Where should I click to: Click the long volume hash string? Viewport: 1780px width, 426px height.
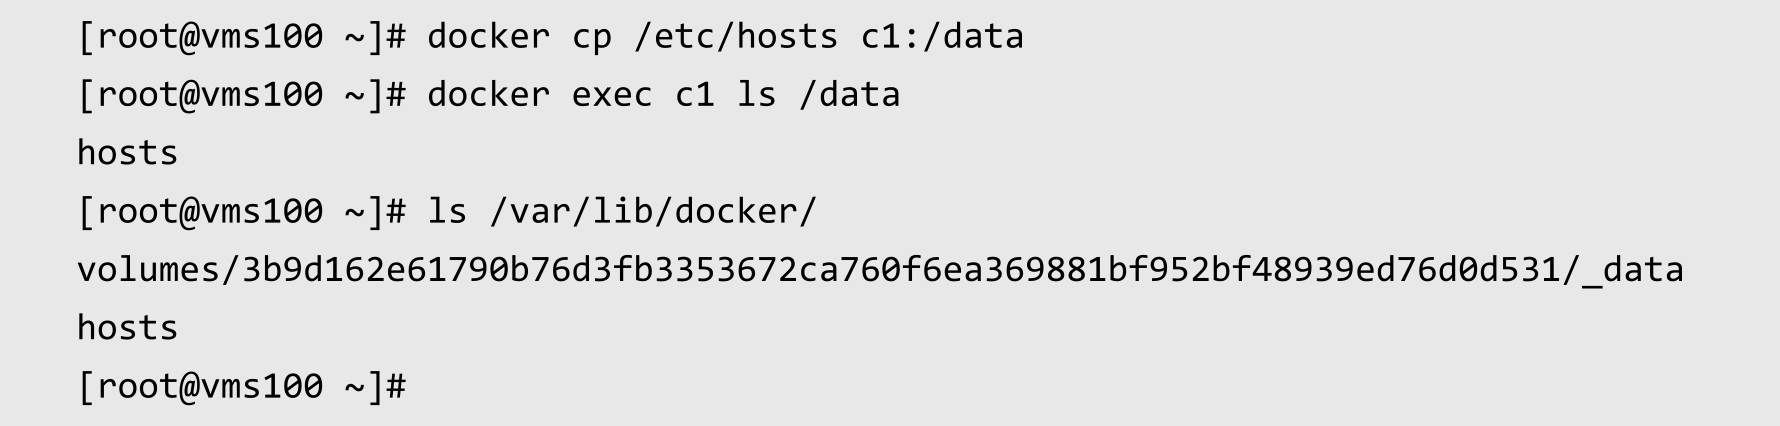[x=901, y=269]
